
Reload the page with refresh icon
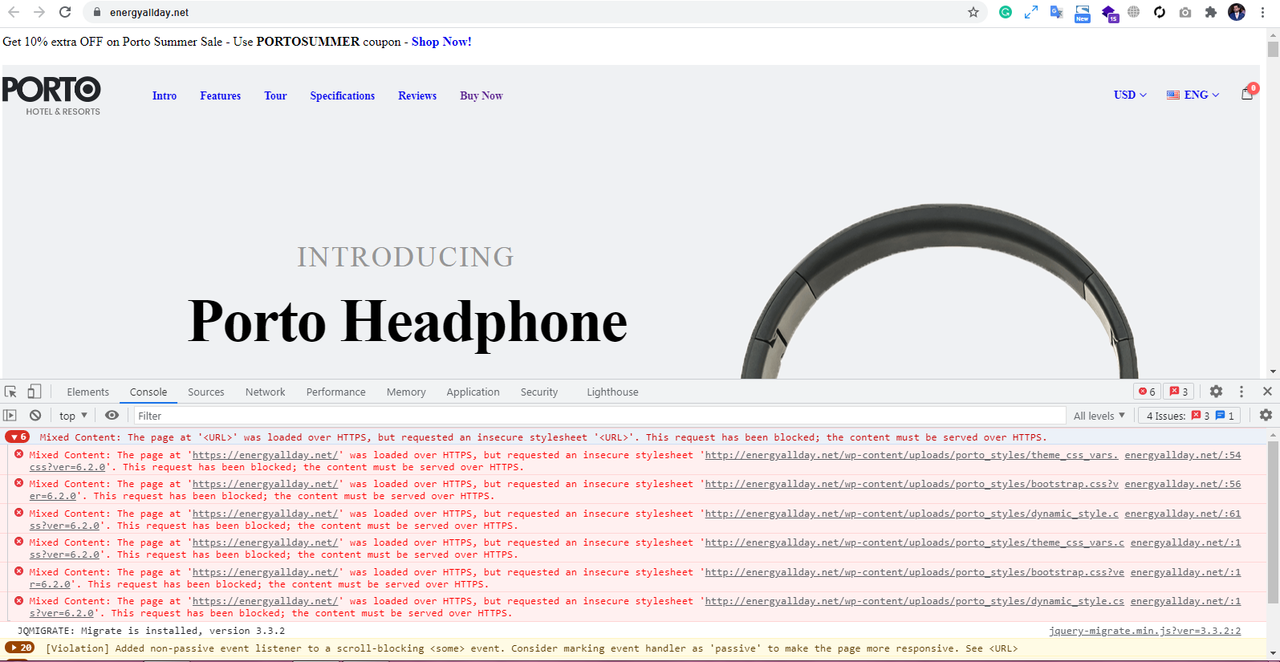tap(65, 12)
